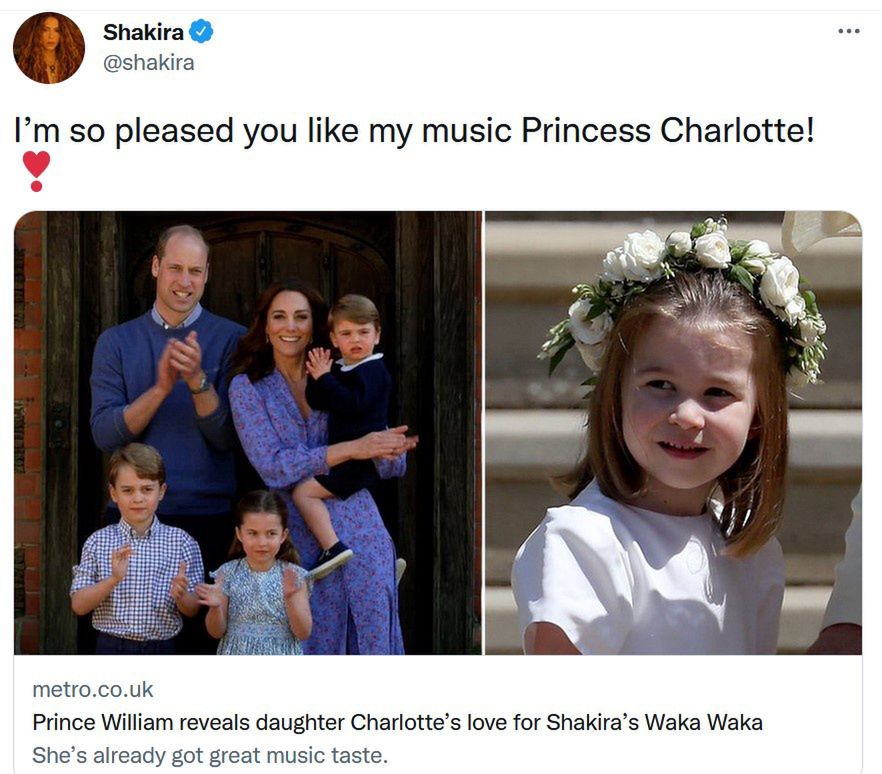Click the metro.co.uk source domain
Image resolution: width=882 pixels, height=774 pixels.
point(93,690)
